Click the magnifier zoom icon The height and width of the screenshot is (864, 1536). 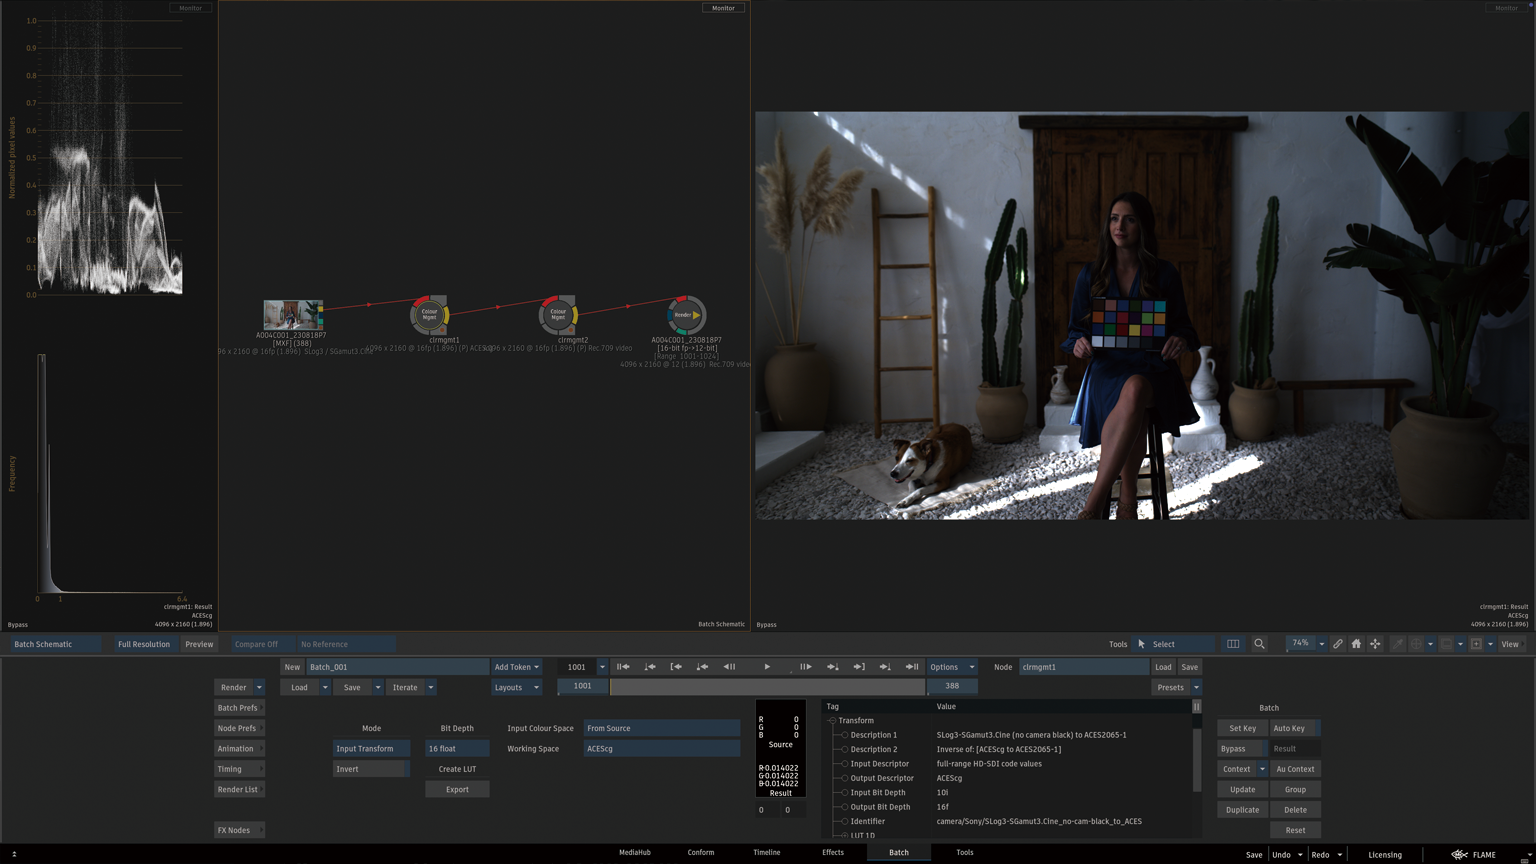[1259, 644]
